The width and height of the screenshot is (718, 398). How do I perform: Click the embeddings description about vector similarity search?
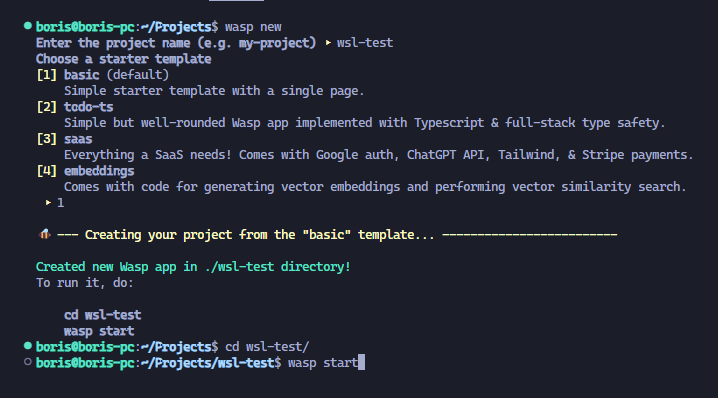coord(375,187)
